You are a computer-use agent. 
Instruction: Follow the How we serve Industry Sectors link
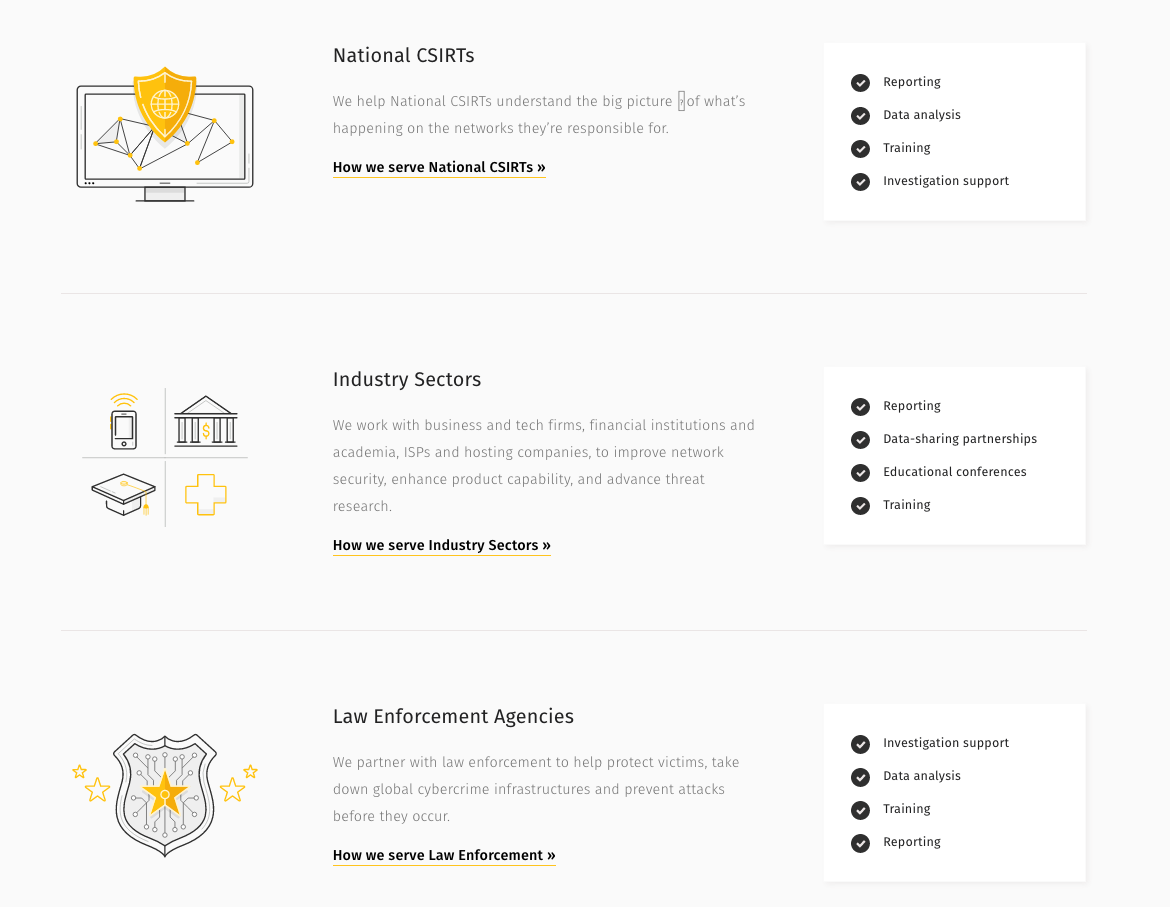pyautogui.click(x=441, y=546)
